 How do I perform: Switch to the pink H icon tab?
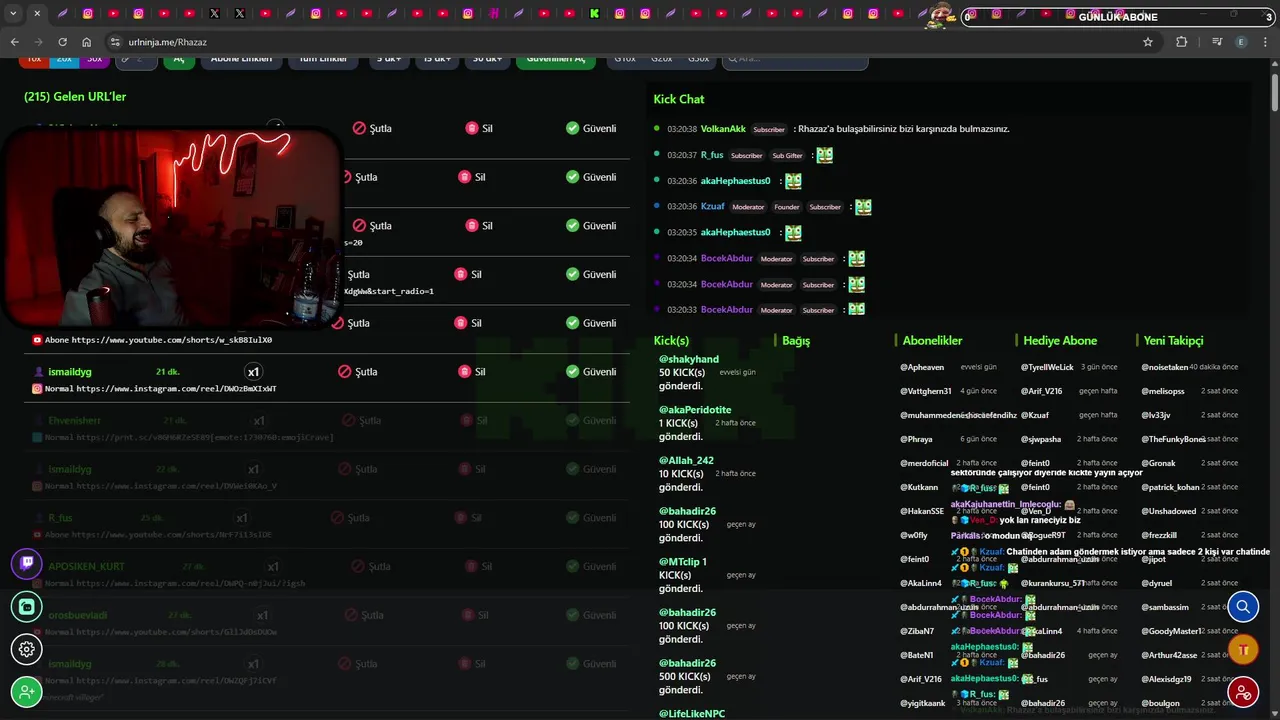pyautogui.click(x=493, y=14)
